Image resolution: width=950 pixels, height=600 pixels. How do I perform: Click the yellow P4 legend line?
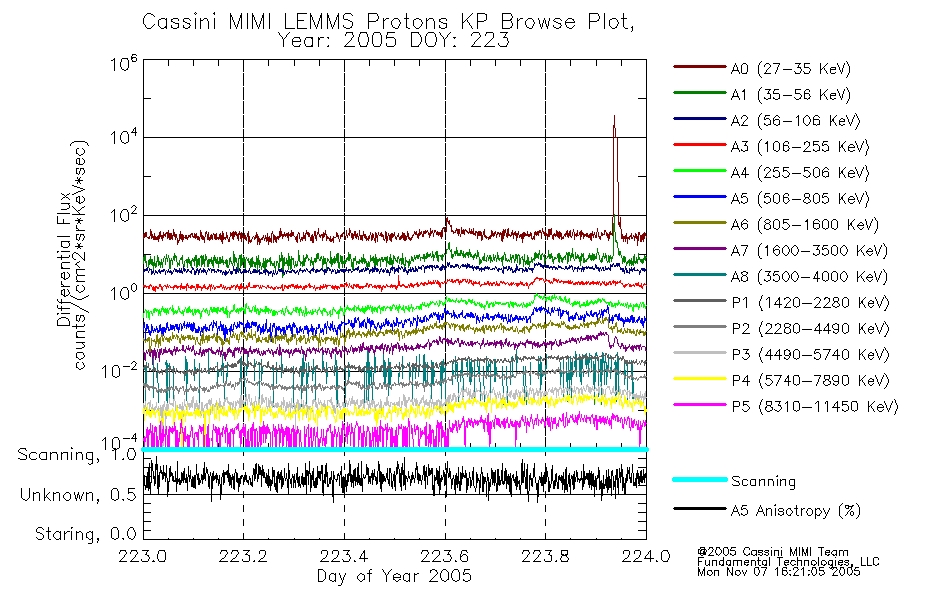click(x=700, y=379)
